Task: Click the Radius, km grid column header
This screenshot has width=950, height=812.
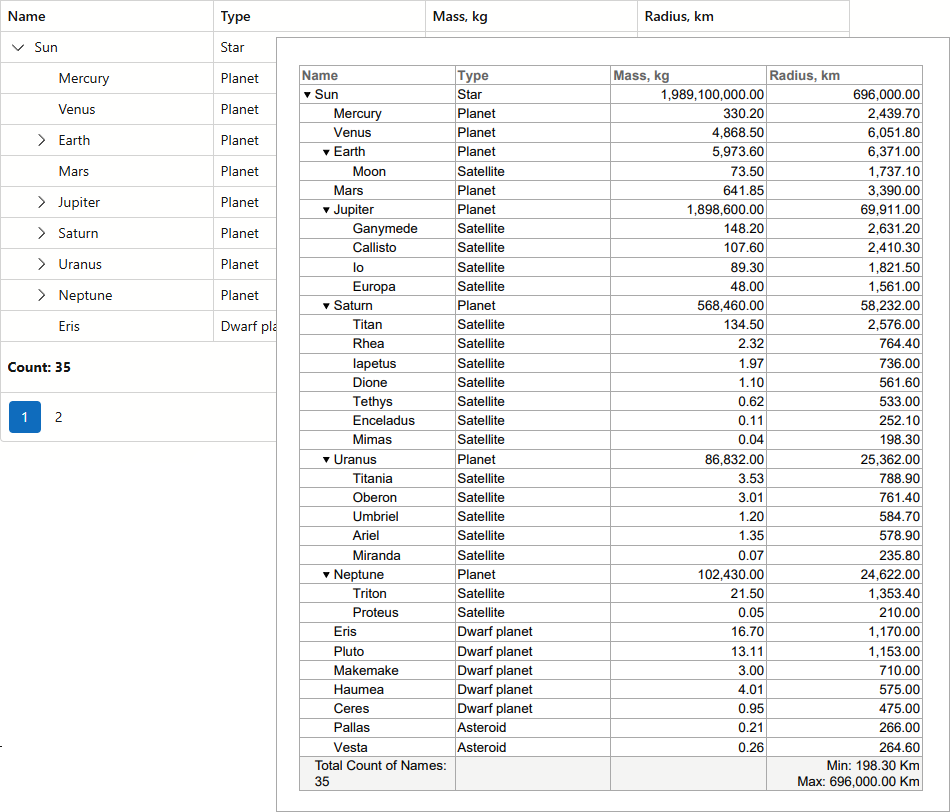Action: click(679, 16)
